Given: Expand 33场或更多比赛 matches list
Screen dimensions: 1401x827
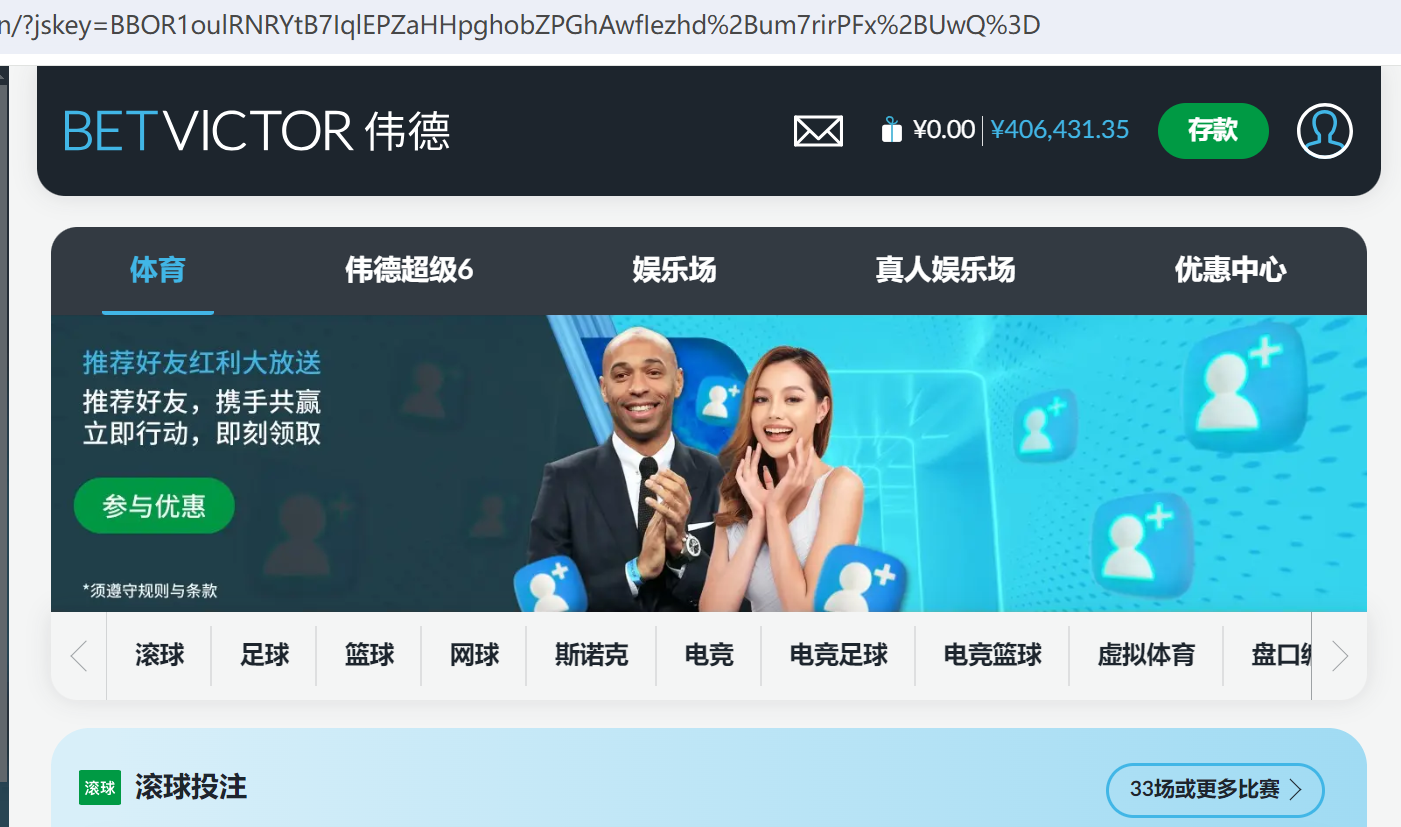Looking at the screenshot, I should coord(1215,789).
